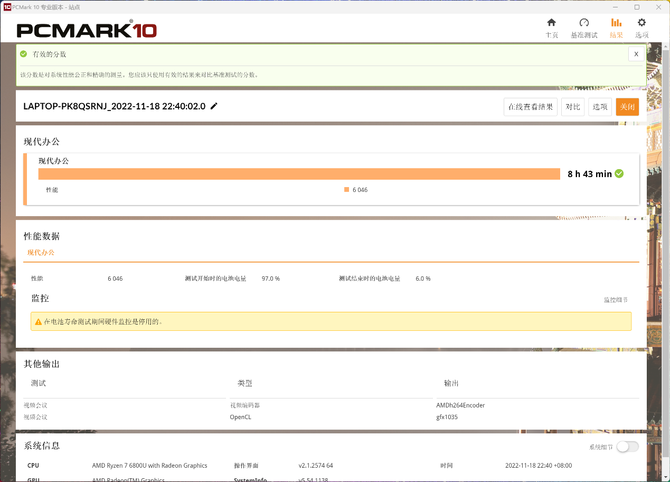Open the Options (选项) gear icon
This screenshot has height=482, width=670.
[642, 26]
